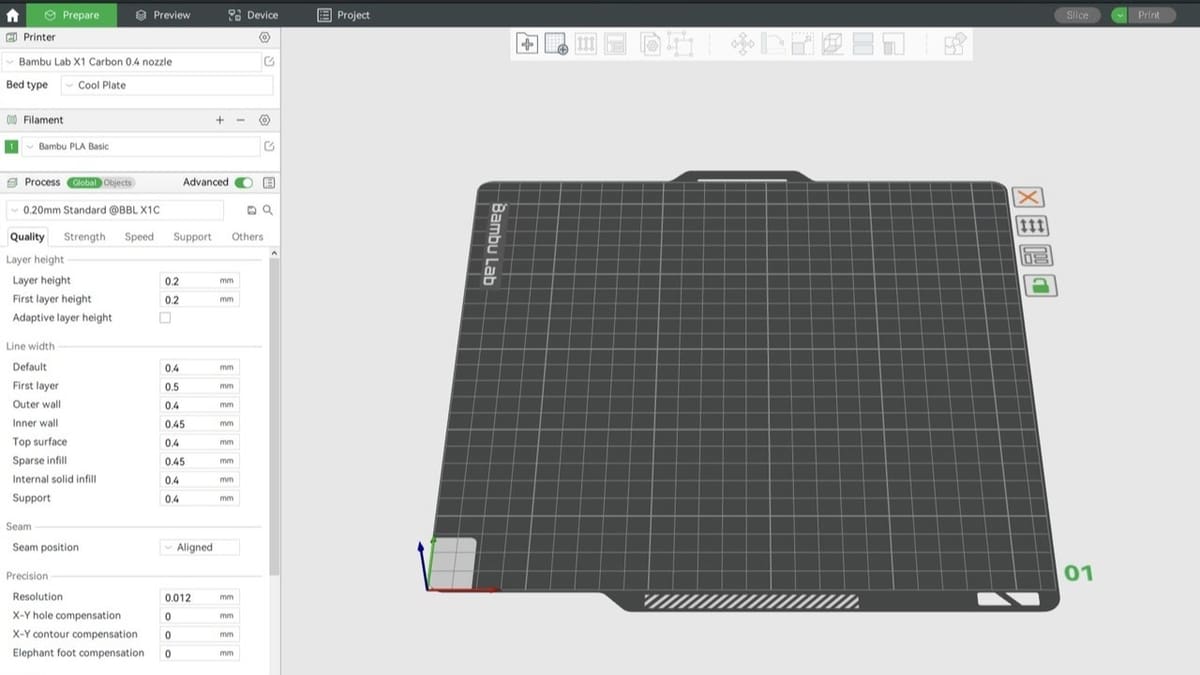
Task: Switch process scope to Global
Action: tap(84, 183)
